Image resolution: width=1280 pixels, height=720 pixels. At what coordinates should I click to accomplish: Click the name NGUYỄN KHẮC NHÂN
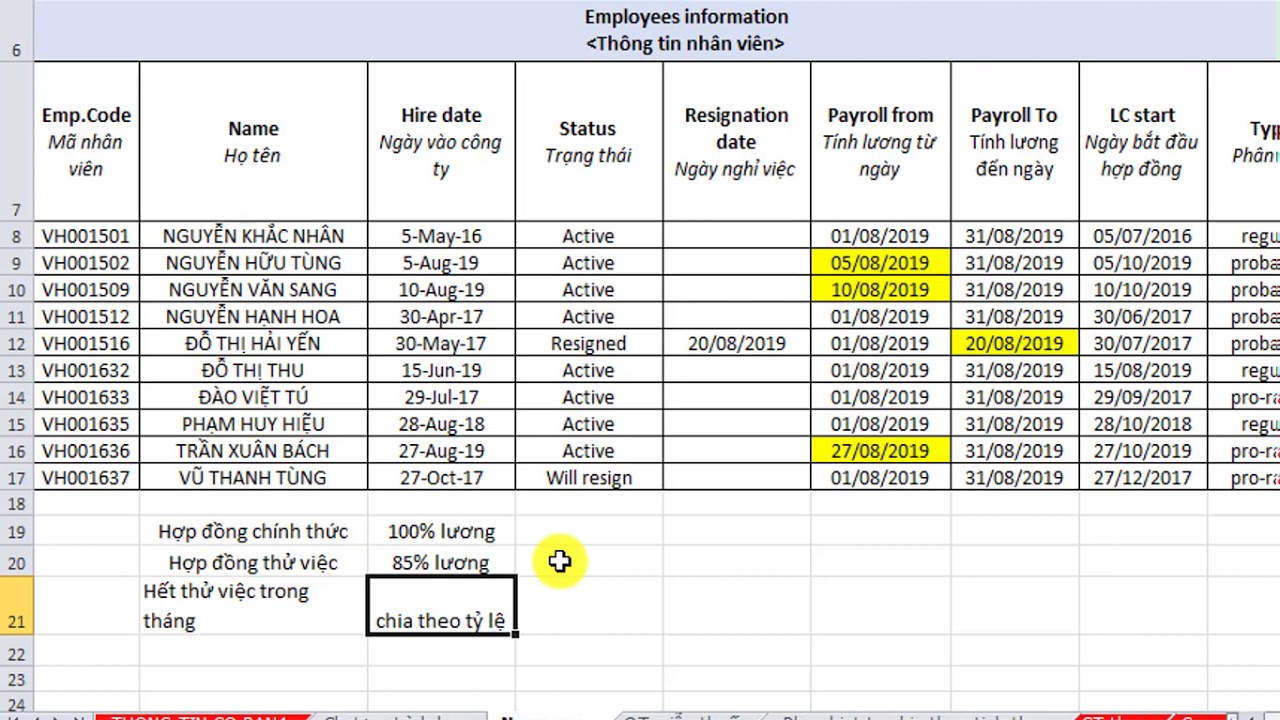pos(253,236)
